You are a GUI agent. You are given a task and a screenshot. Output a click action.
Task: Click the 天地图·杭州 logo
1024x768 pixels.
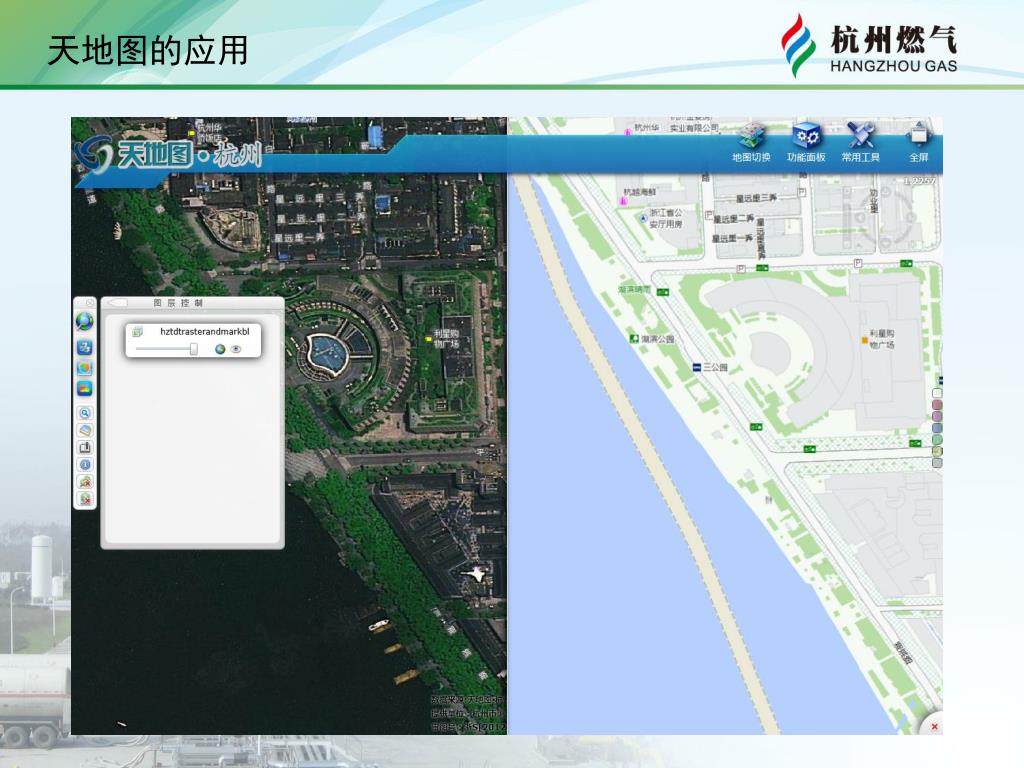(168, 155)
